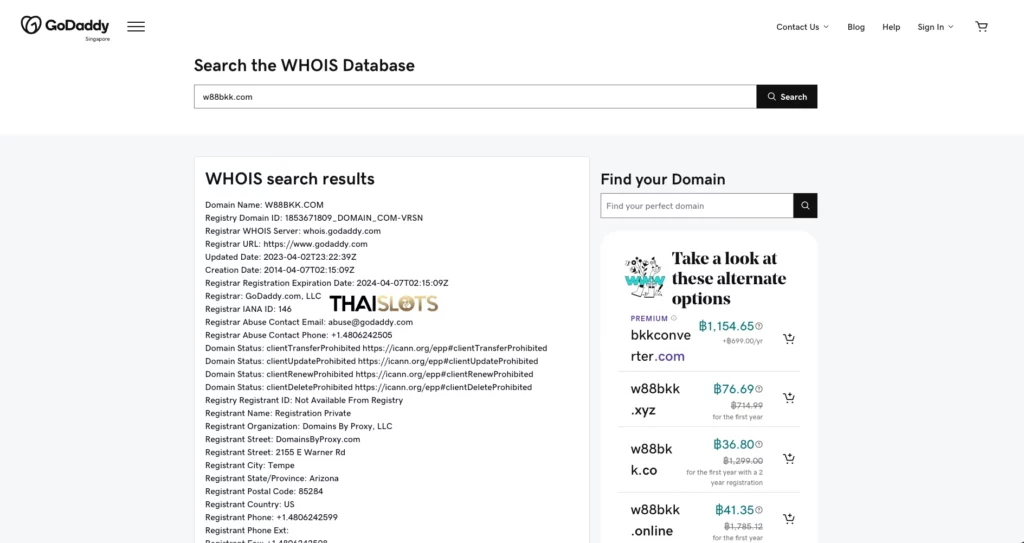Click Registrar URL https://www.godaddy.com line
Viewport: 1024px width, 543px height.
[x=286, y=244]
